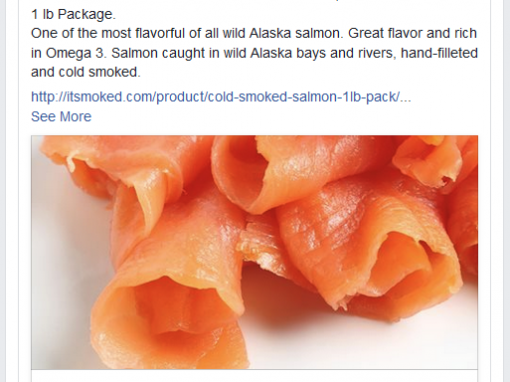Click the link preview card strip below the photo
Screen dimensions: 510x382
pos(255,376)
